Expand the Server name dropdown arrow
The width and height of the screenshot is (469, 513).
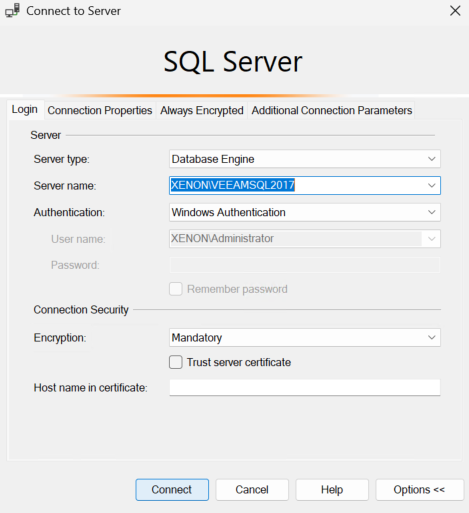pos(432,185)
